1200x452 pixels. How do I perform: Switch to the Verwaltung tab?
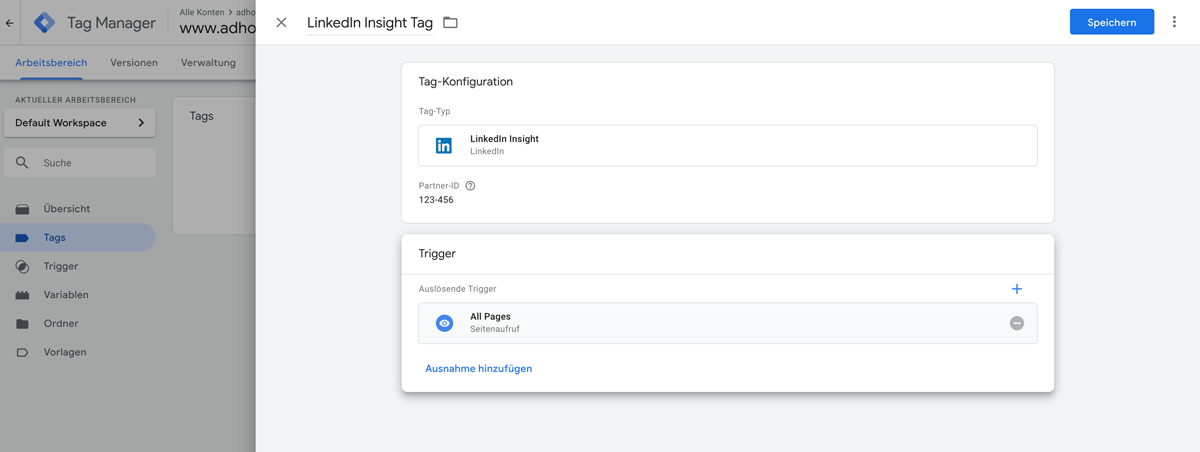tap(208, 62)
